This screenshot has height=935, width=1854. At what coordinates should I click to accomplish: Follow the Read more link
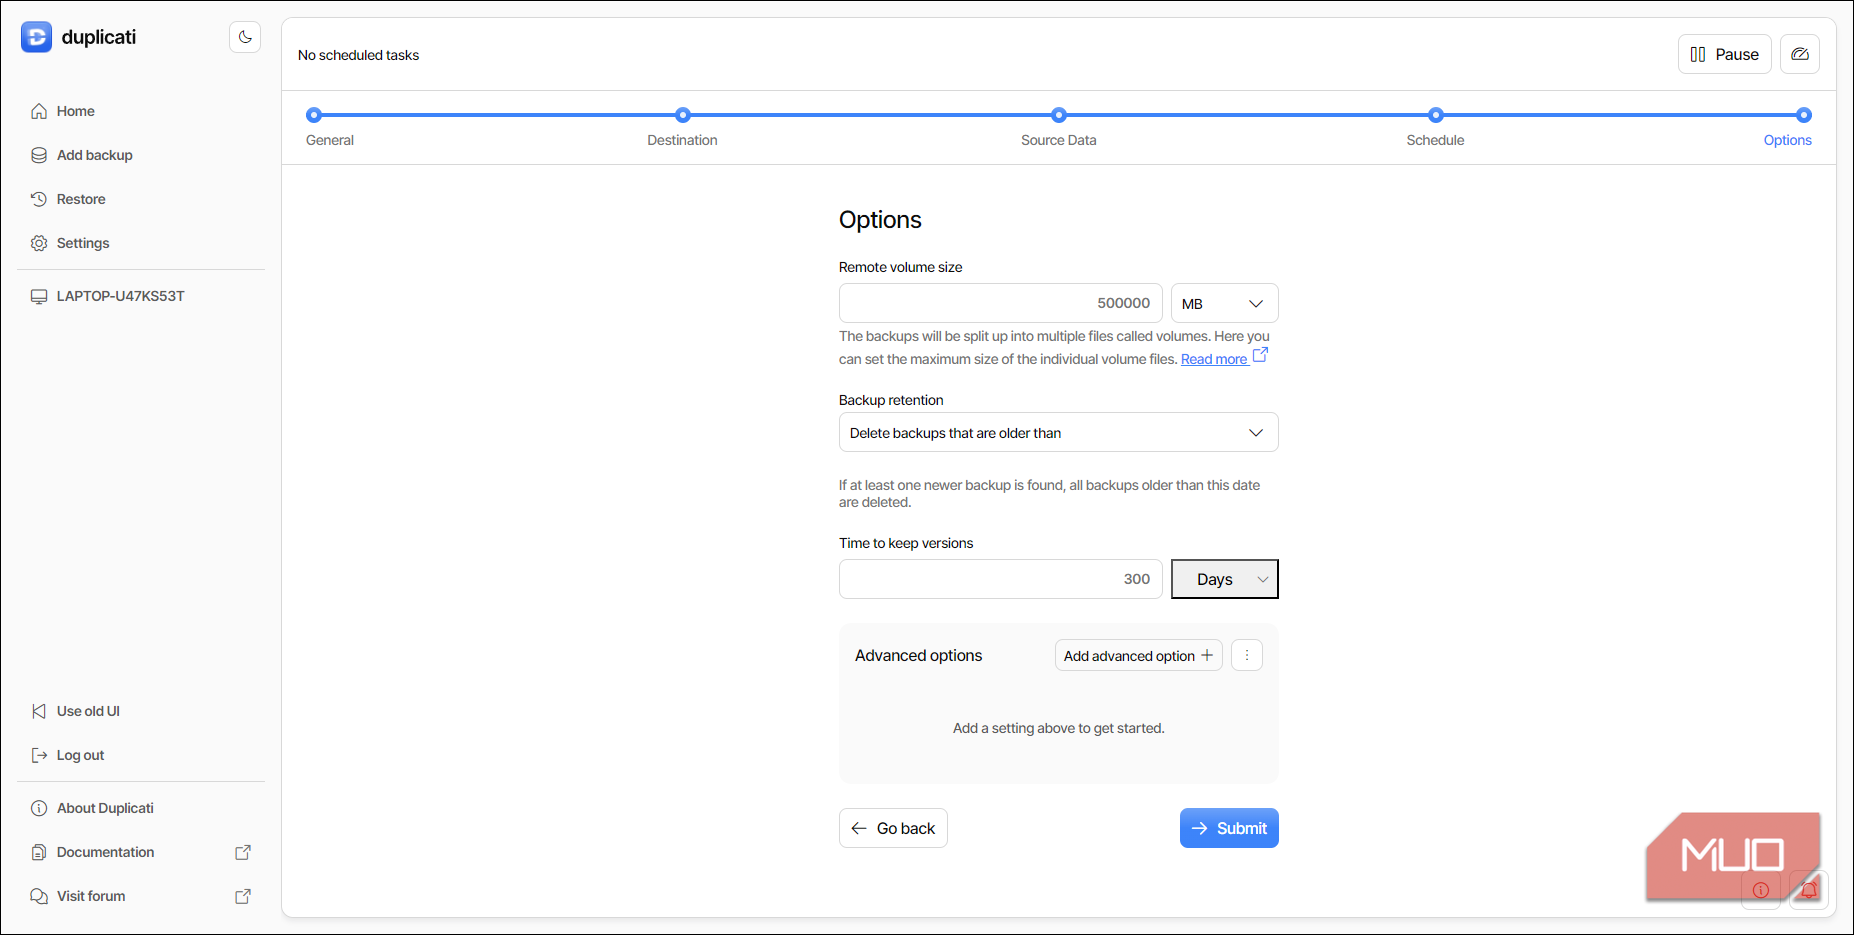[1214, 359]
